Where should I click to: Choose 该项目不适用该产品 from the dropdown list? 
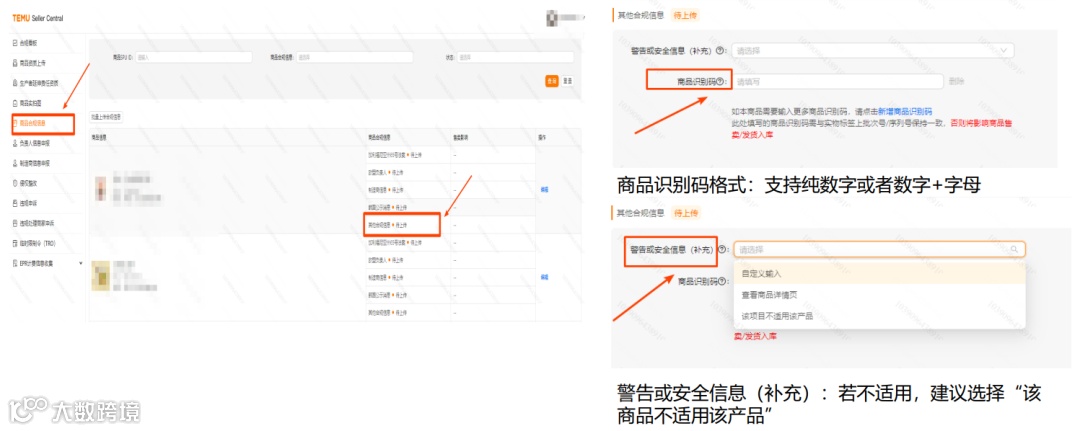tap(880, 316)
